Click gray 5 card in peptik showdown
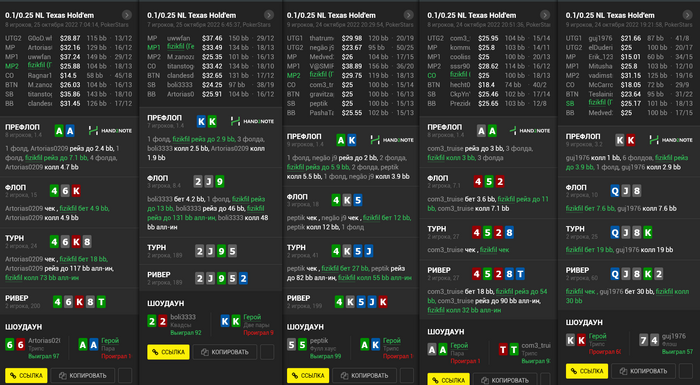 coord(292,344)
